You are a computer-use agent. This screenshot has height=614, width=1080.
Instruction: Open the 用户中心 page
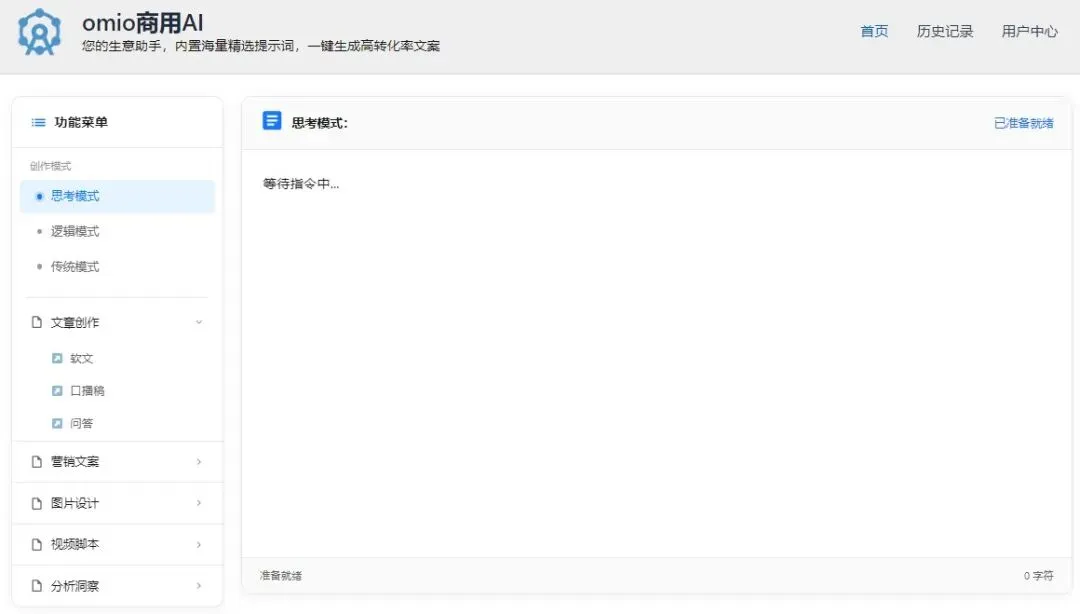[x=1029, y=31]
